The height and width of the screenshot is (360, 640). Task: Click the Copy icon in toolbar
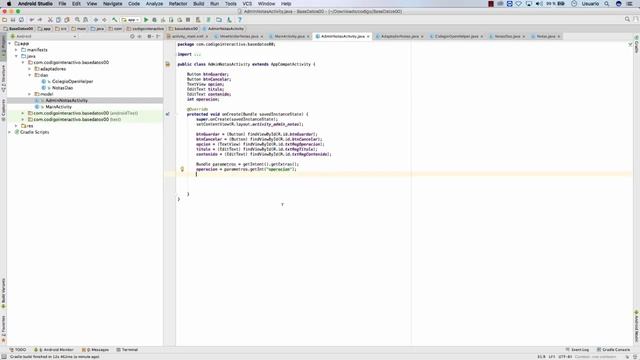58,20
